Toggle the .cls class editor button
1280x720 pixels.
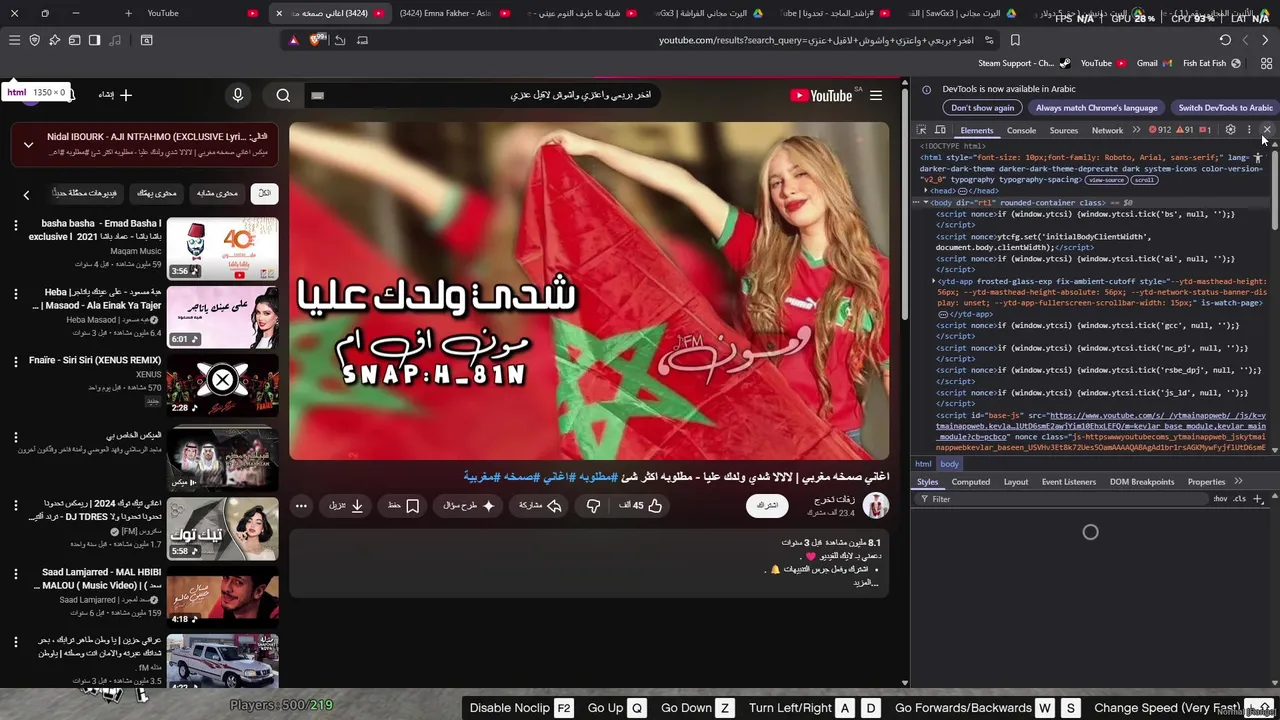click(x=1240, y=499)
